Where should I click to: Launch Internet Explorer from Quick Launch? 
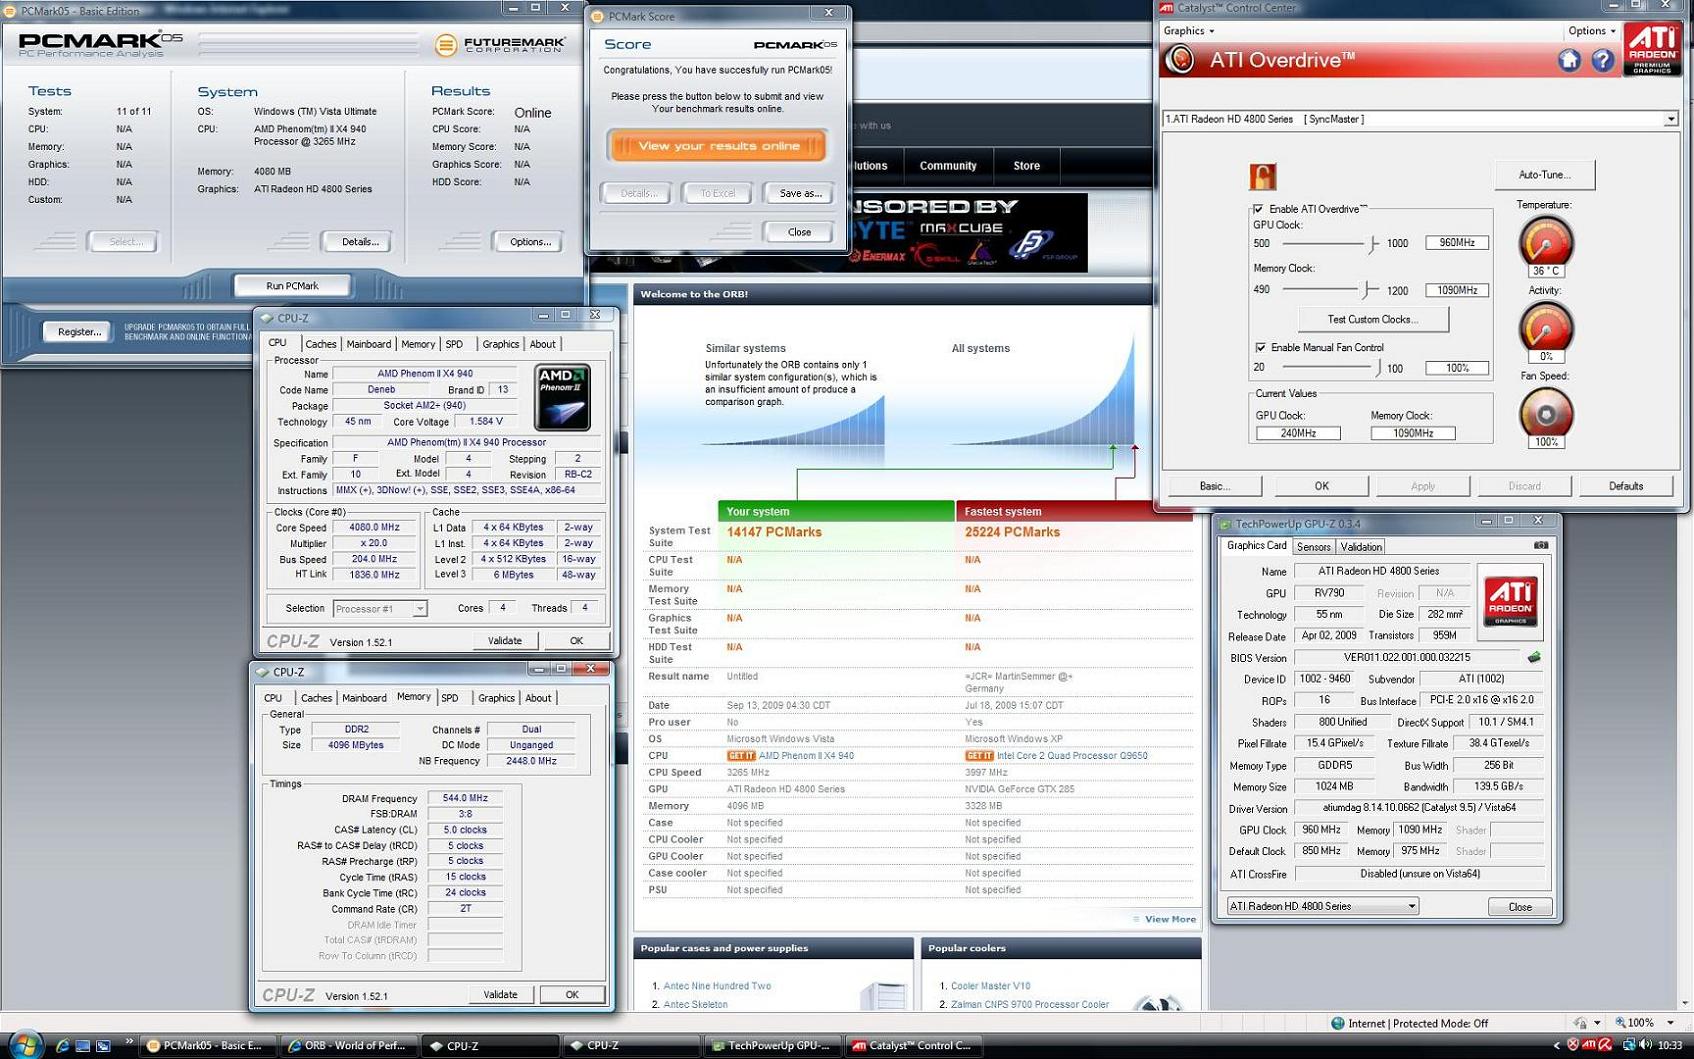(x=62, y=1046)
